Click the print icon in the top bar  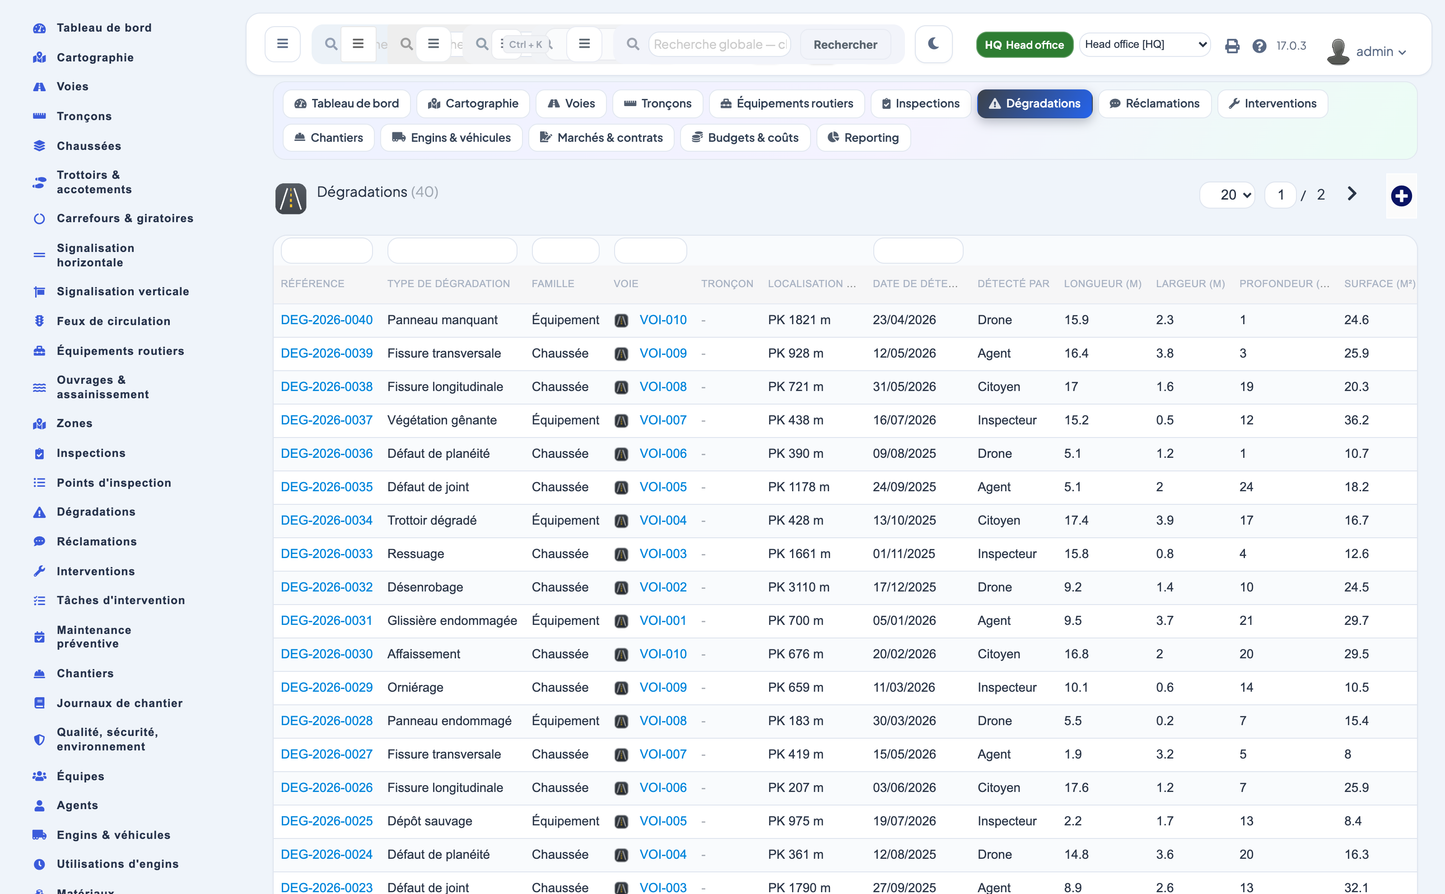pos(1232,46)
